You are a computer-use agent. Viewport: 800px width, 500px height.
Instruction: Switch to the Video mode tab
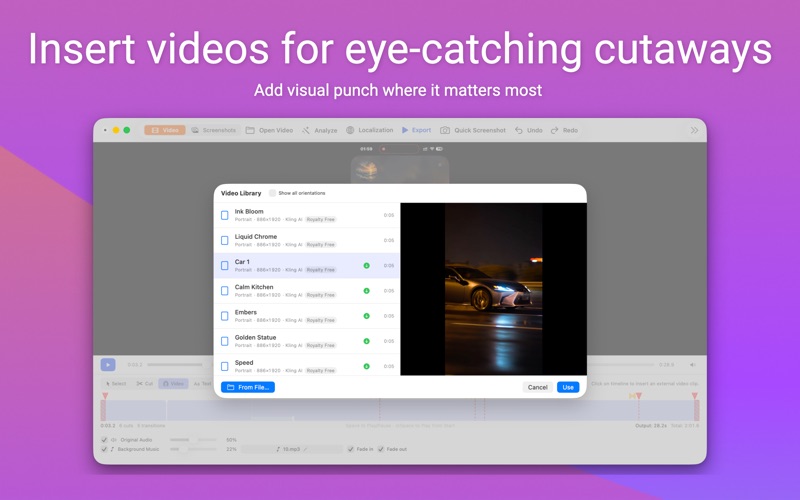click(x=165, y=130)
